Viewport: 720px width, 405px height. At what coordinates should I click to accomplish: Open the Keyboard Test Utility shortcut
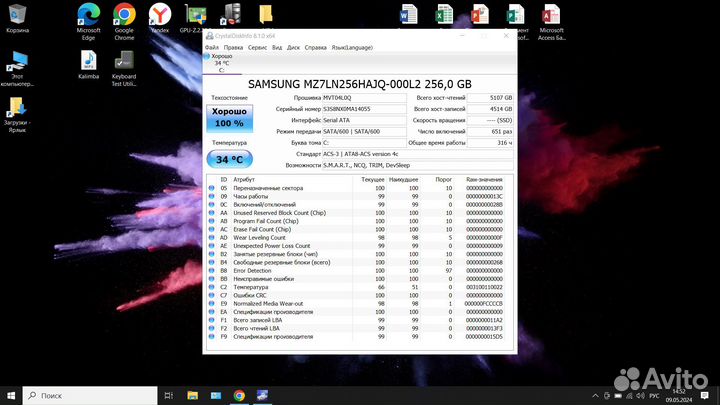coord(124,68)
